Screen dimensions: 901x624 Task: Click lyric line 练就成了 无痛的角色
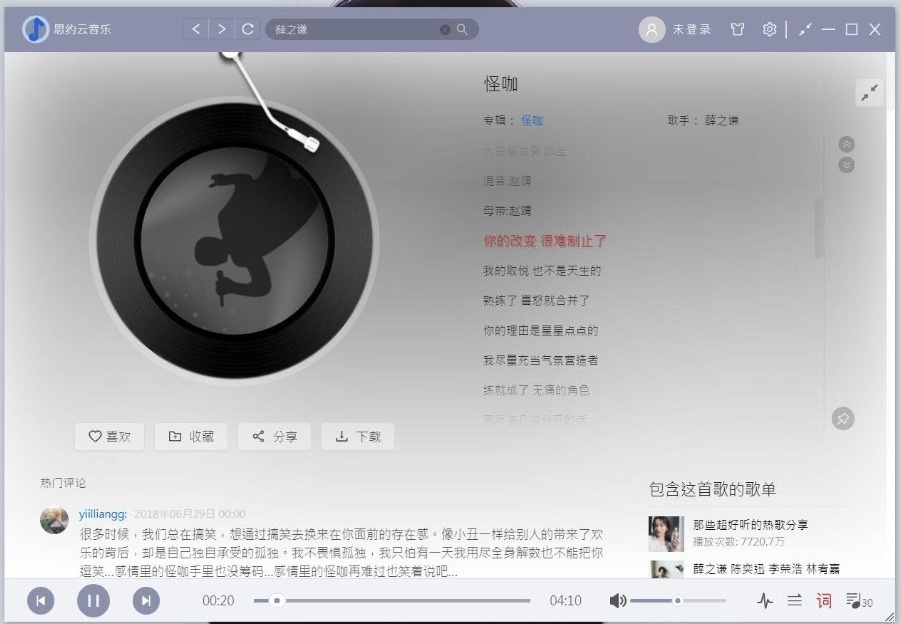click(536, 390)
